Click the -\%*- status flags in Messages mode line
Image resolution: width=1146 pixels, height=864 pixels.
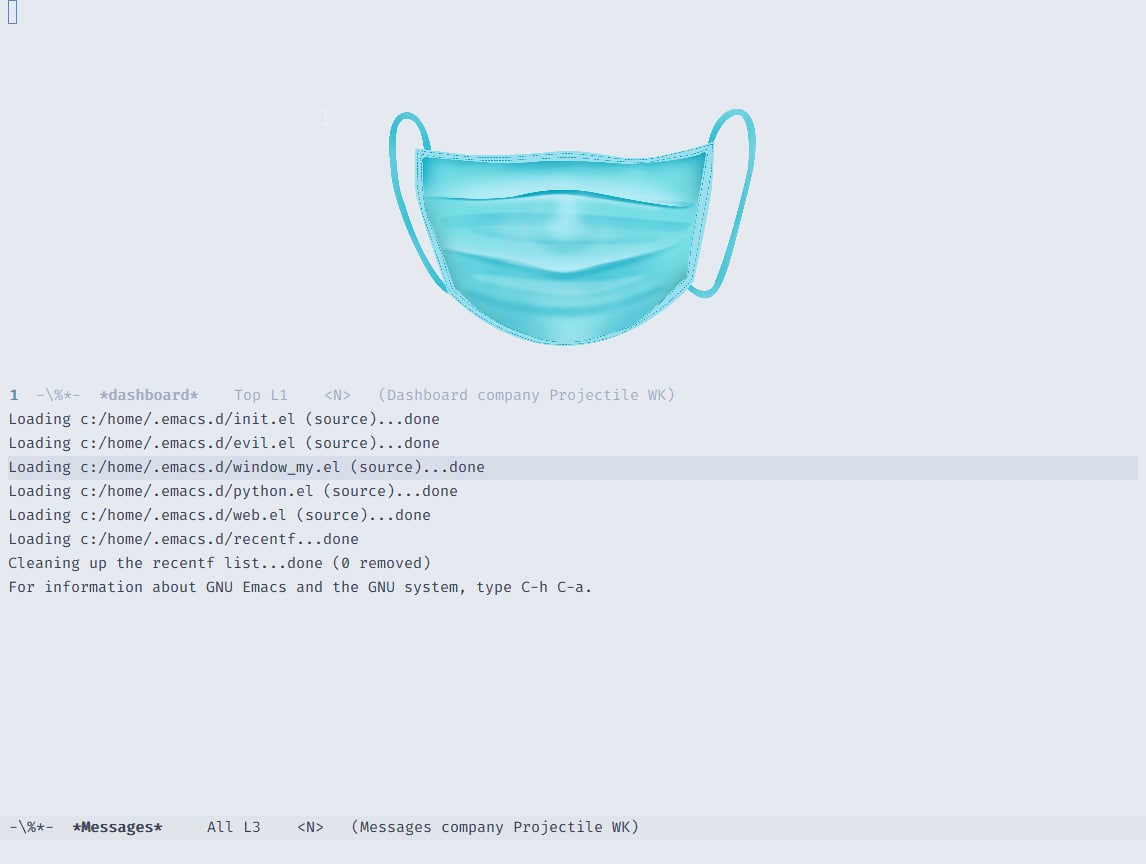31,827
